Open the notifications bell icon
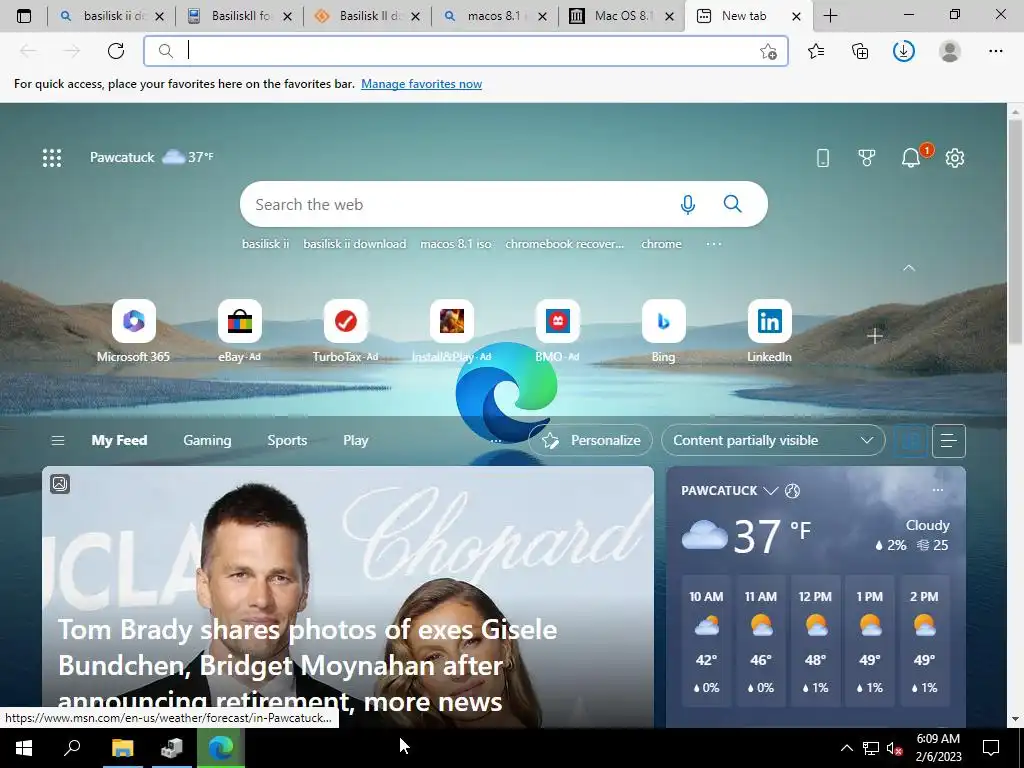Image resolution: width=1024 pixels, height=768 pixels. 911,157
